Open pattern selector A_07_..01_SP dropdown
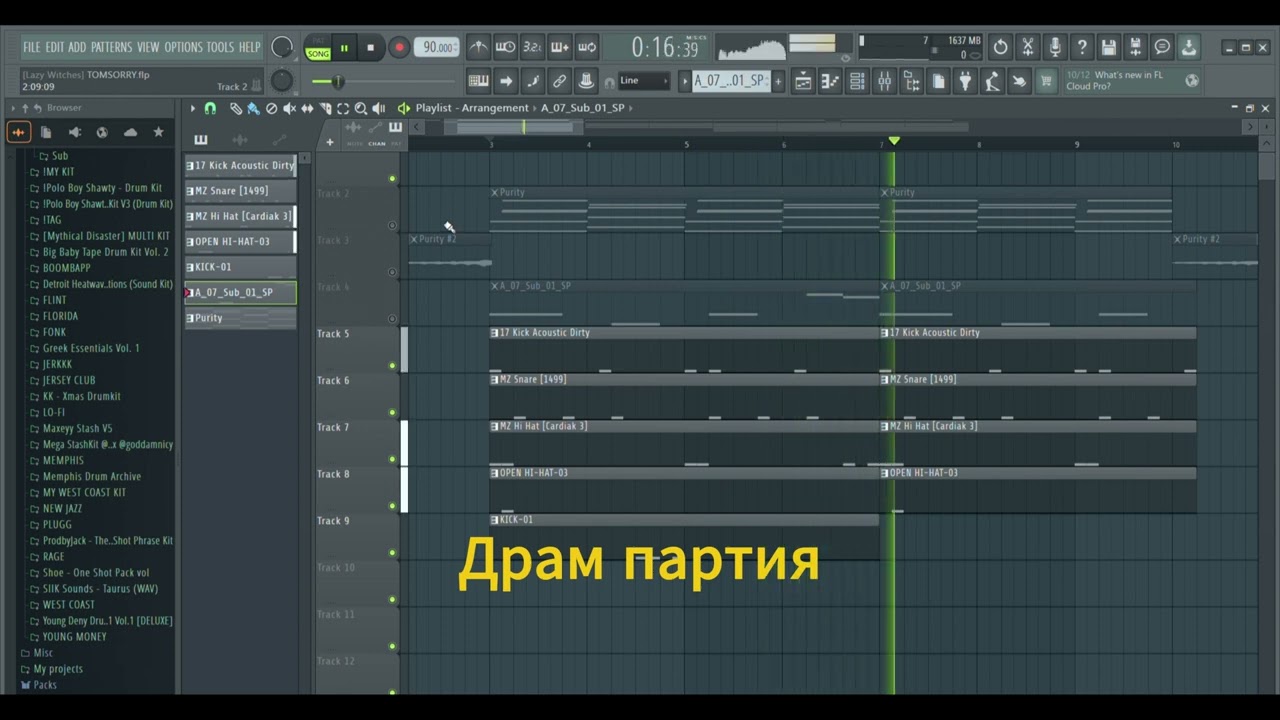The image size is (1280, 720). click(730, 81)
